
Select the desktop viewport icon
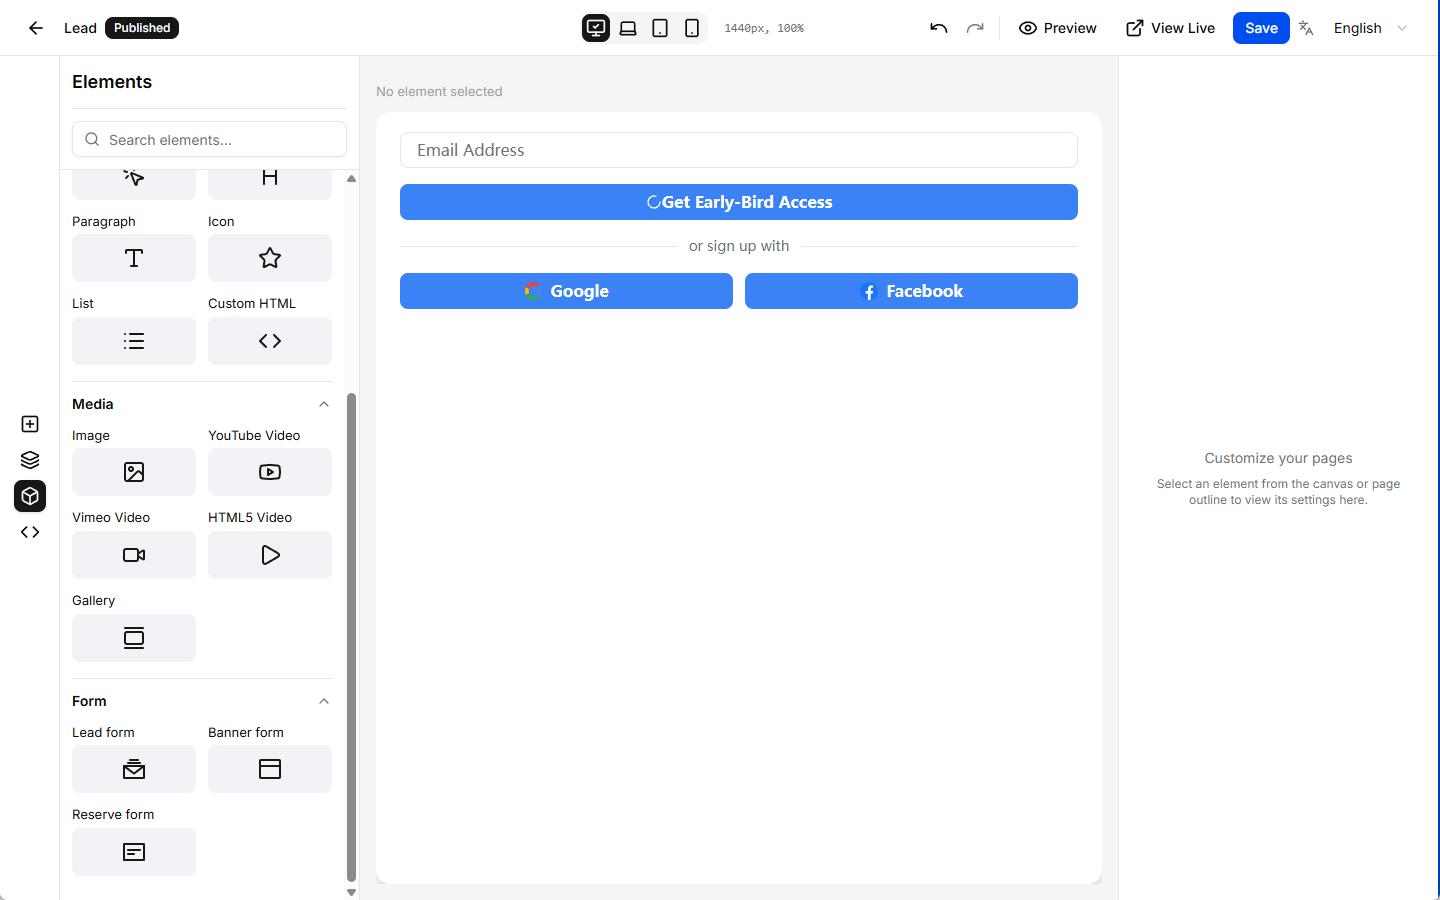click(x=596, y=28)
